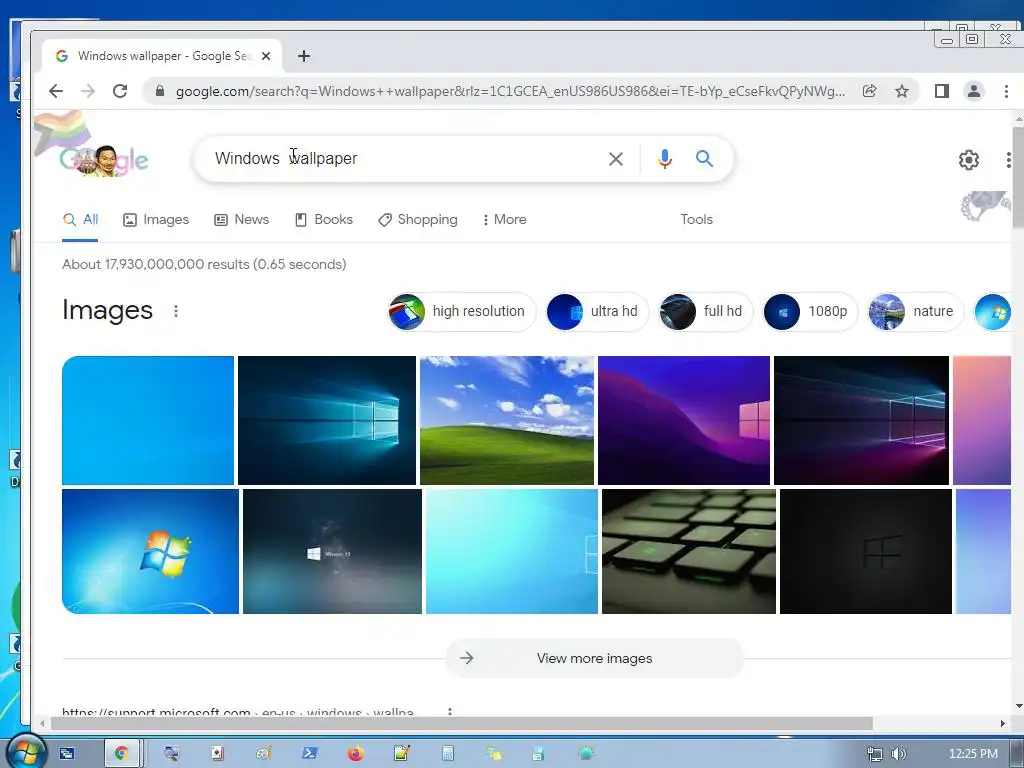The width and height of the screenshot is (1024, 768).
Task: Open the misty dark Windows 10 wallpaper
Action: point(332,552)
